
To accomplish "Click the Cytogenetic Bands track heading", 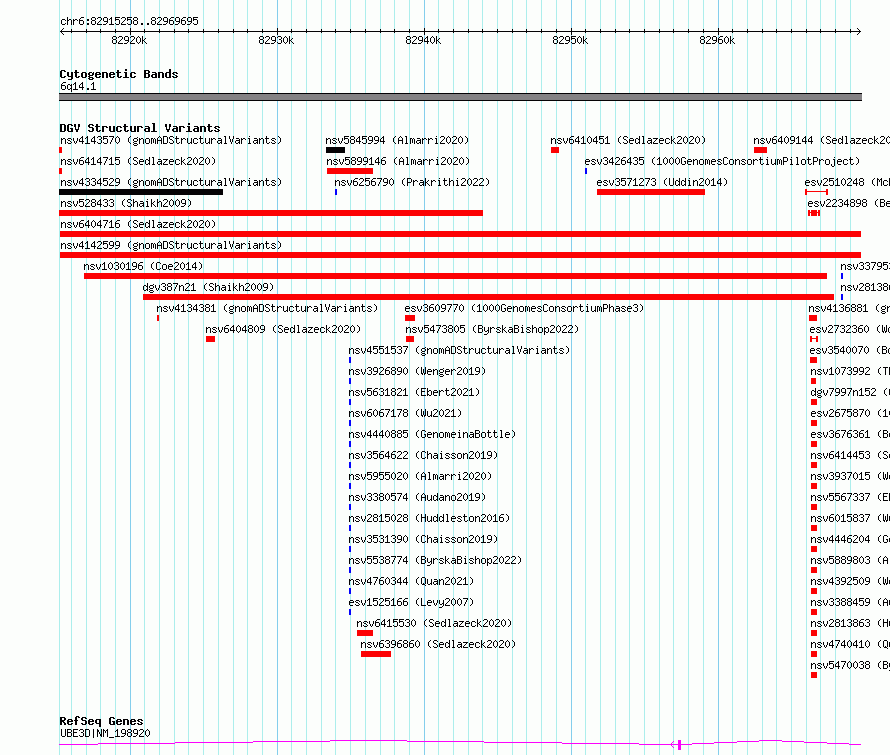I will 119,74.
